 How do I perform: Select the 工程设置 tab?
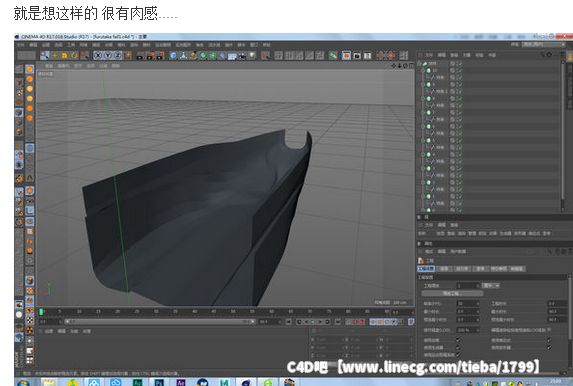click(x=426, y=269)
